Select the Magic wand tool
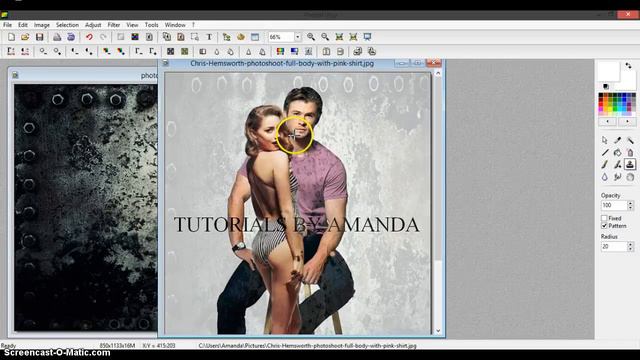This screenshot has height=360, width=640. click(630, 140)
